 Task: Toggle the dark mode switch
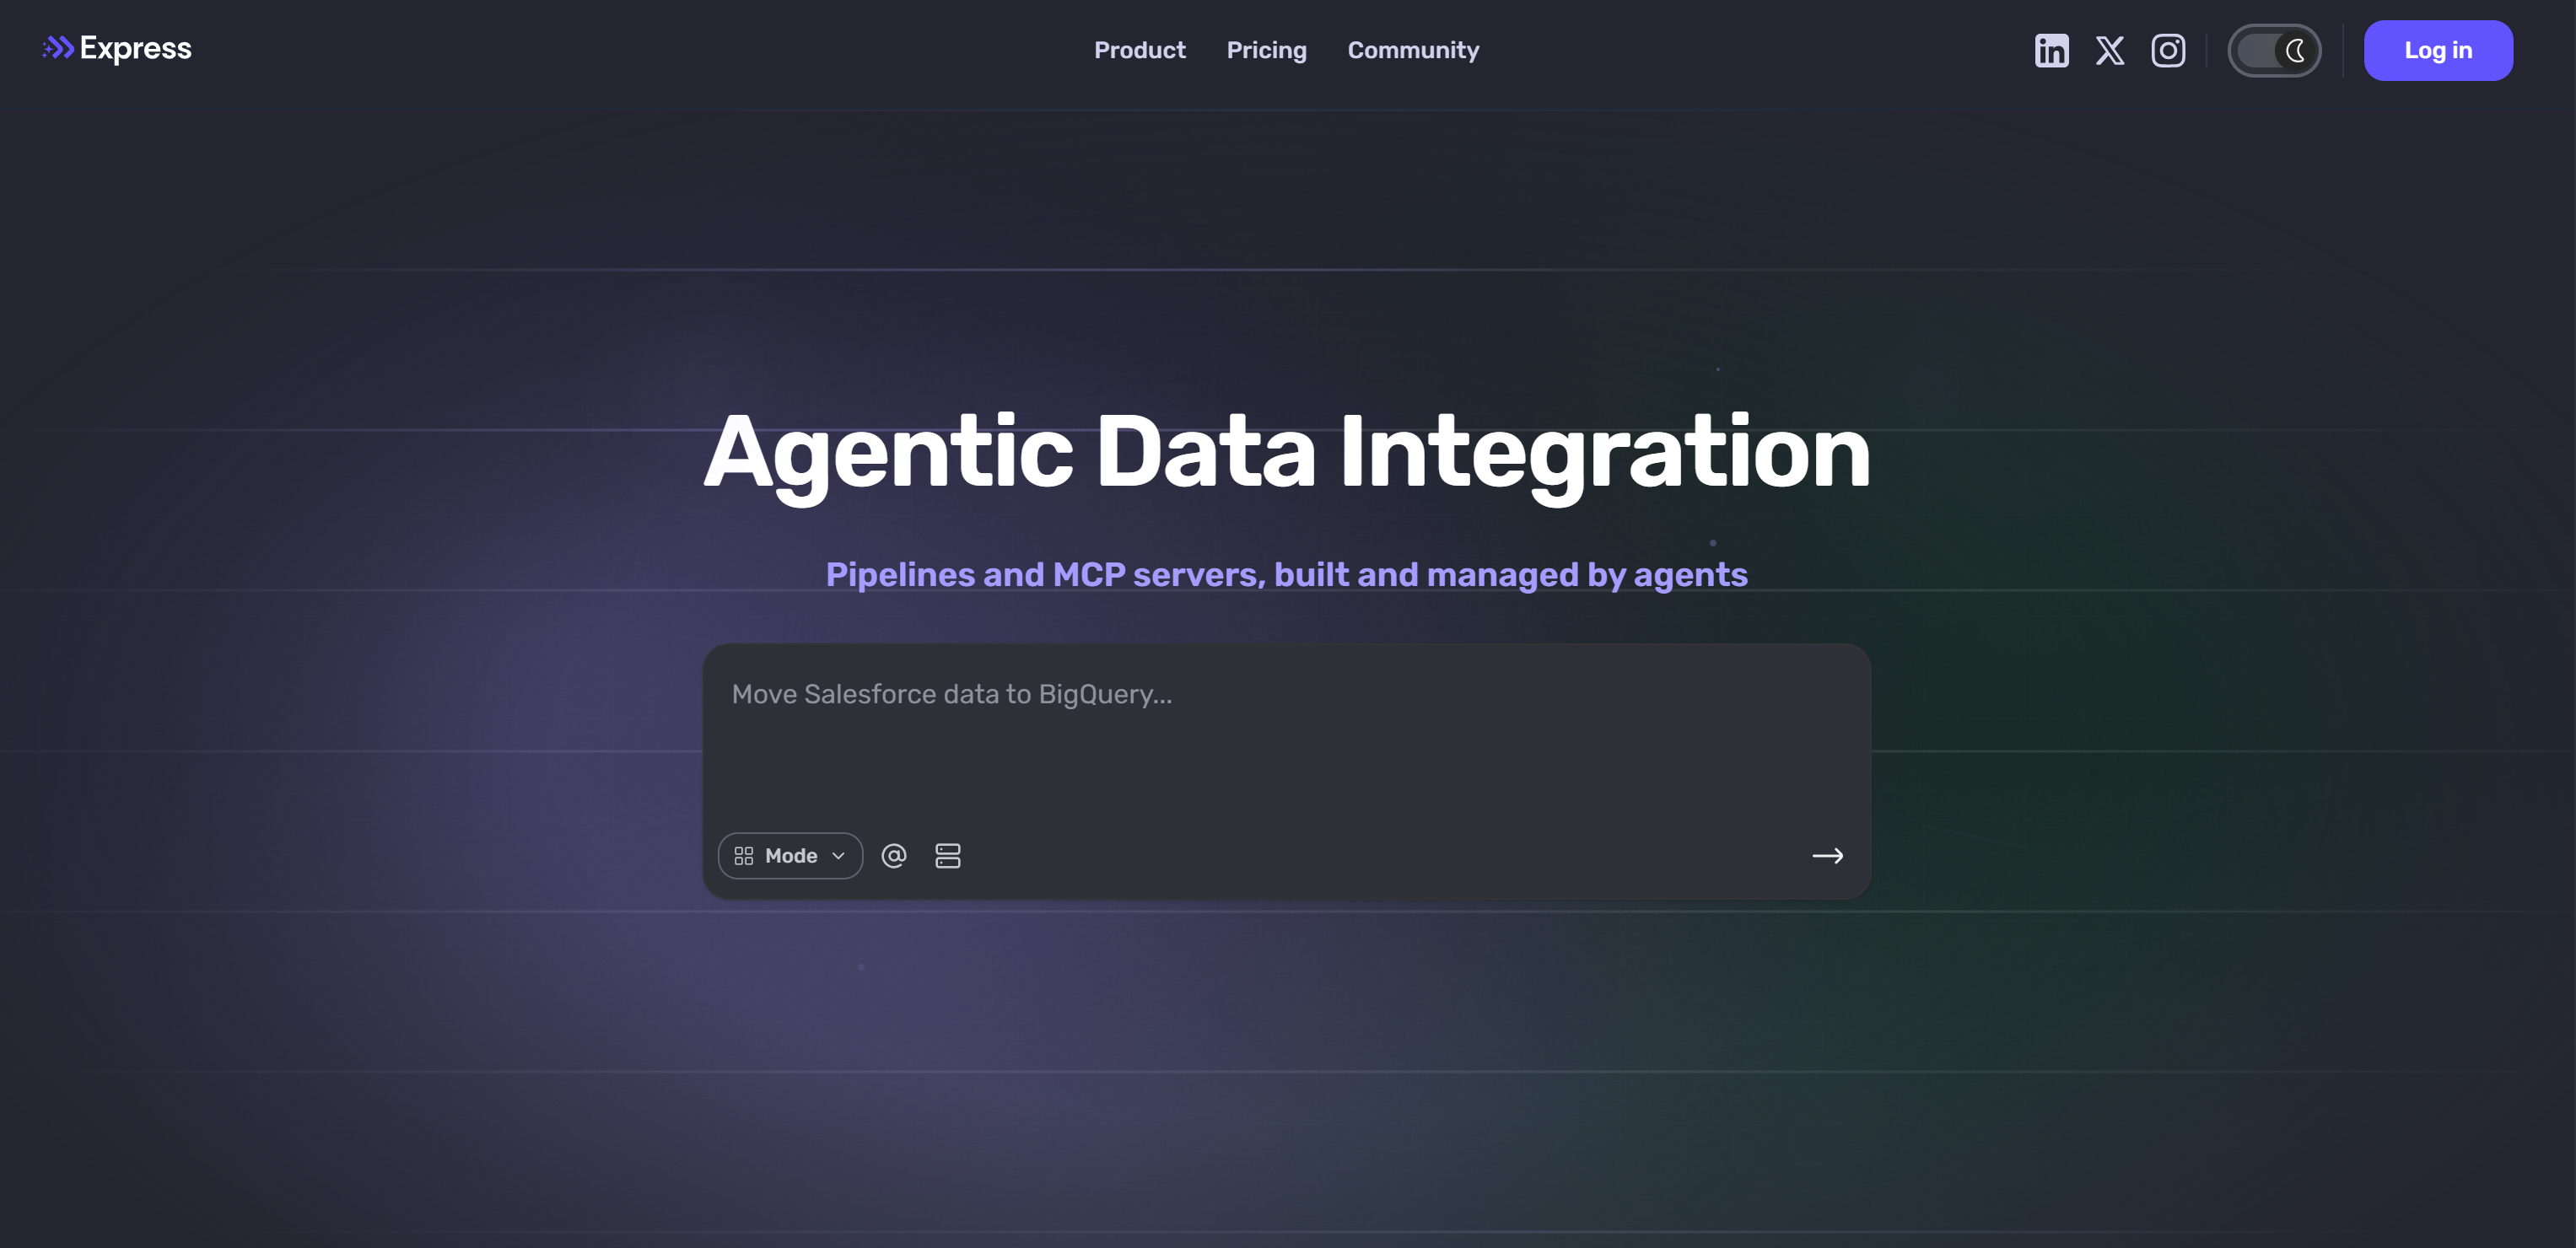(x=2274, y=50)
